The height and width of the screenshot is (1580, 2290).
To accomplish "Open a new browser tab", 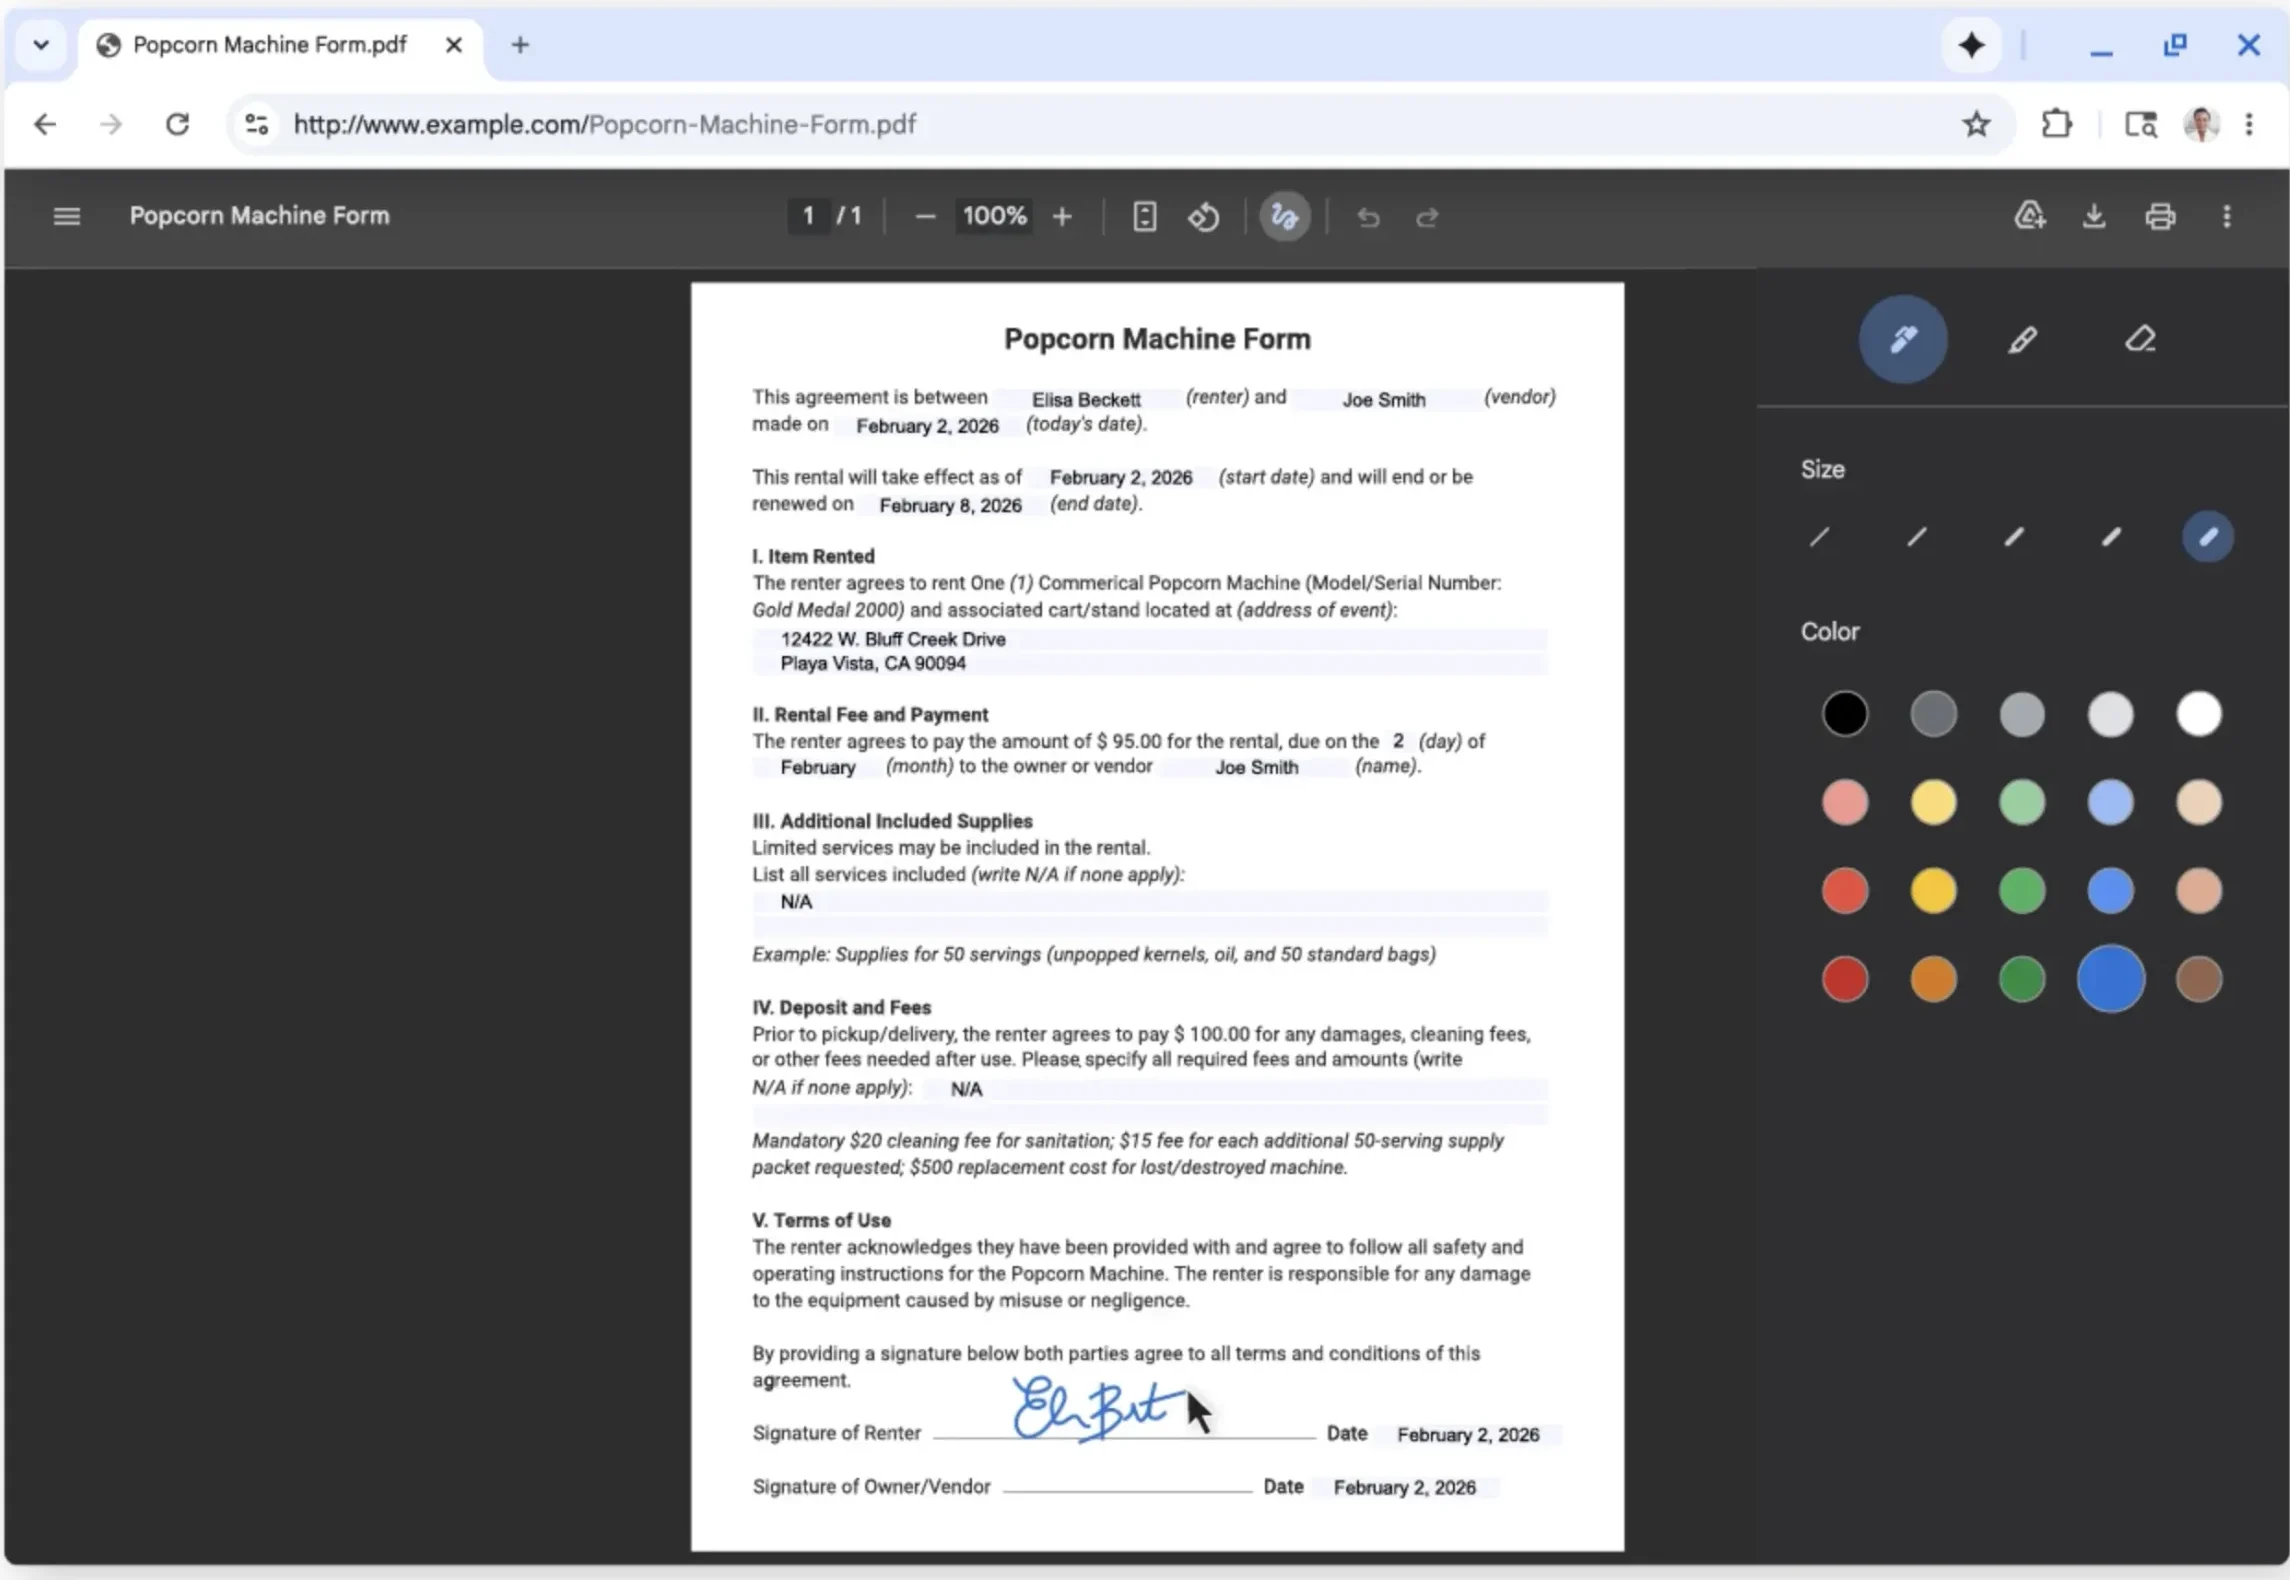I will click(x=520, y=45).
